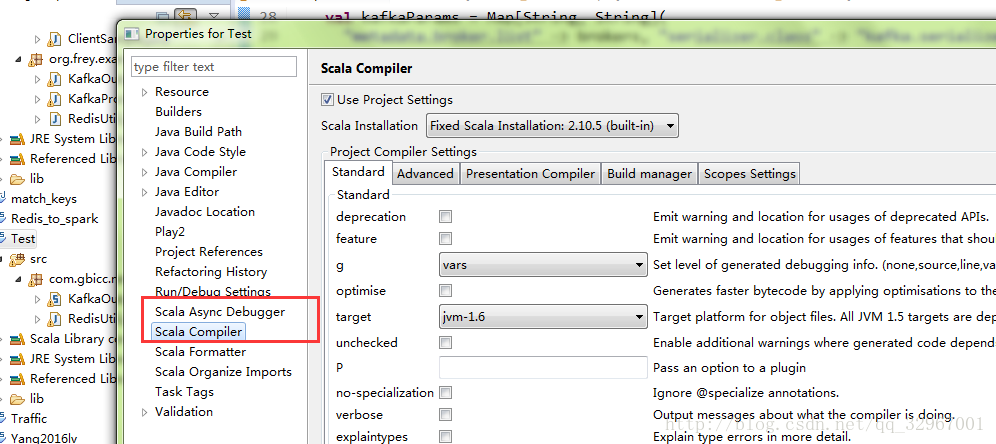Click the P plugin option field
The image size is (996, 444).
coord(543,367)
